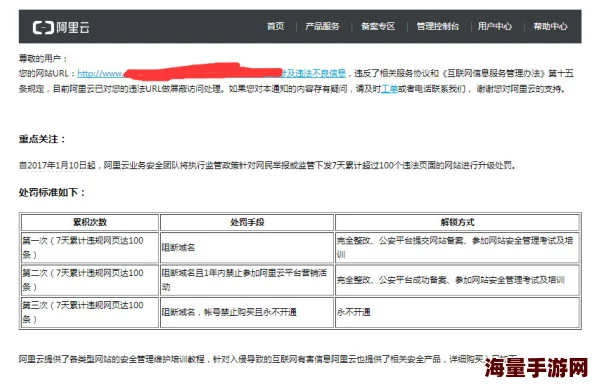Click the 尊敬的用户 greeting text
The image size is (594, 386).
tap(44, 58)
